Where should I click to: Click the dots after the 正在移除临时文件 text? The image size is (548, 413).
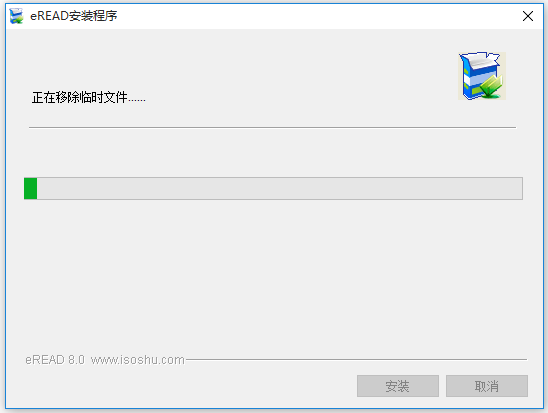coord(137,101)
